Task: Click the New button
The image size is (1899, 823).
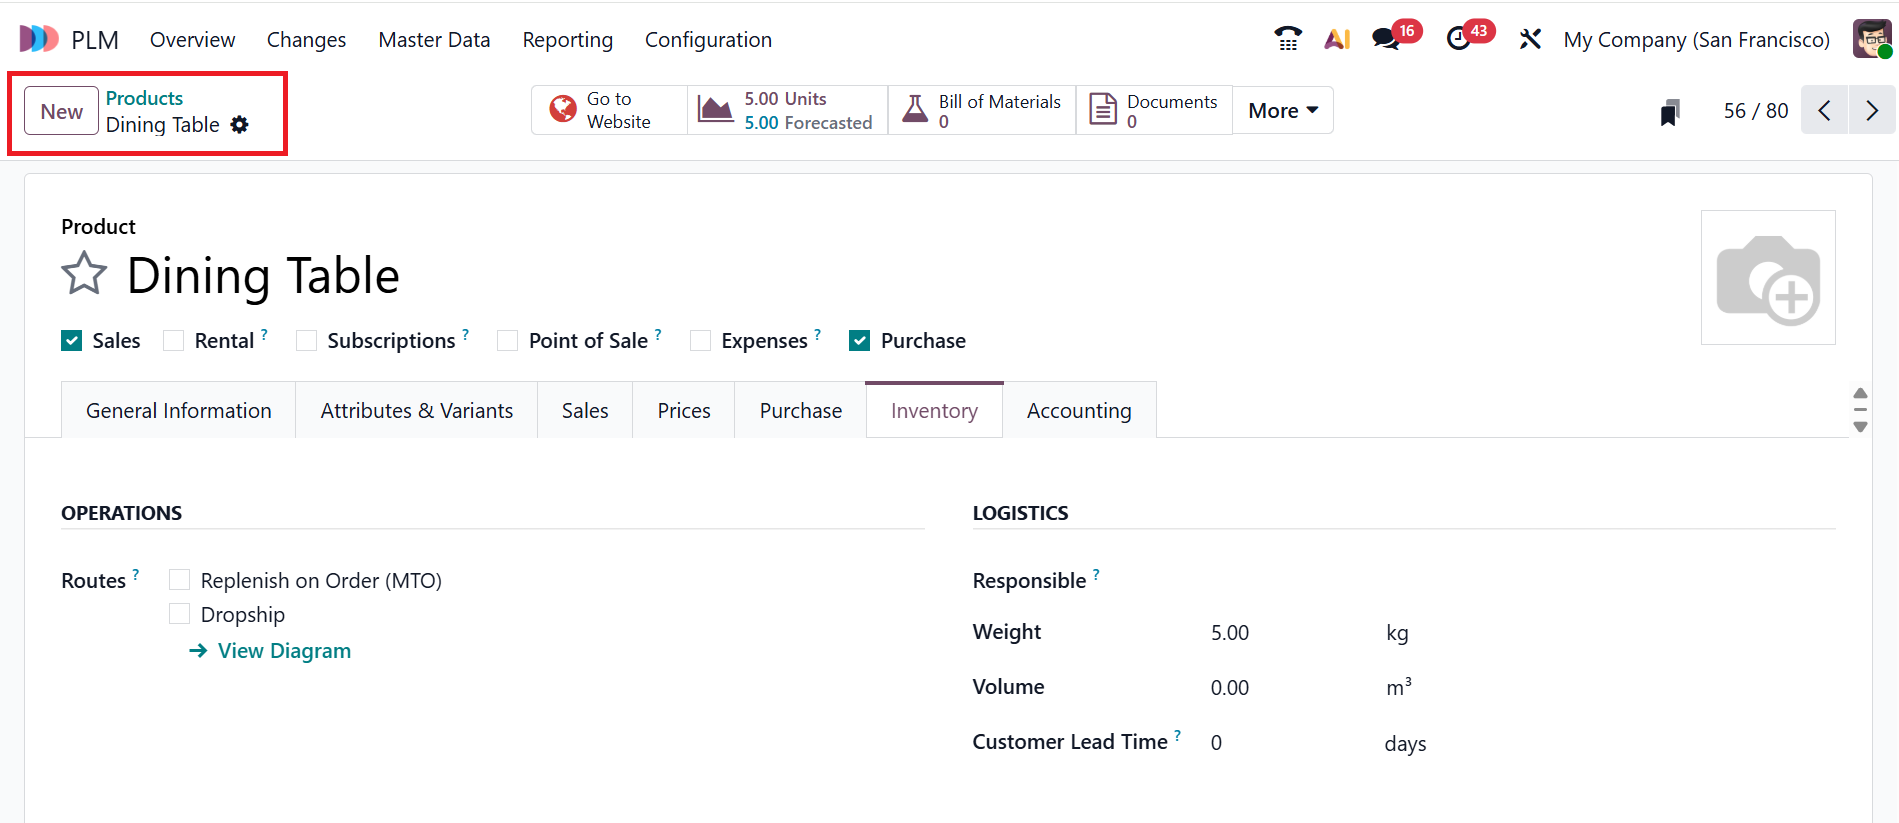Action: click(x=62, y=111)
